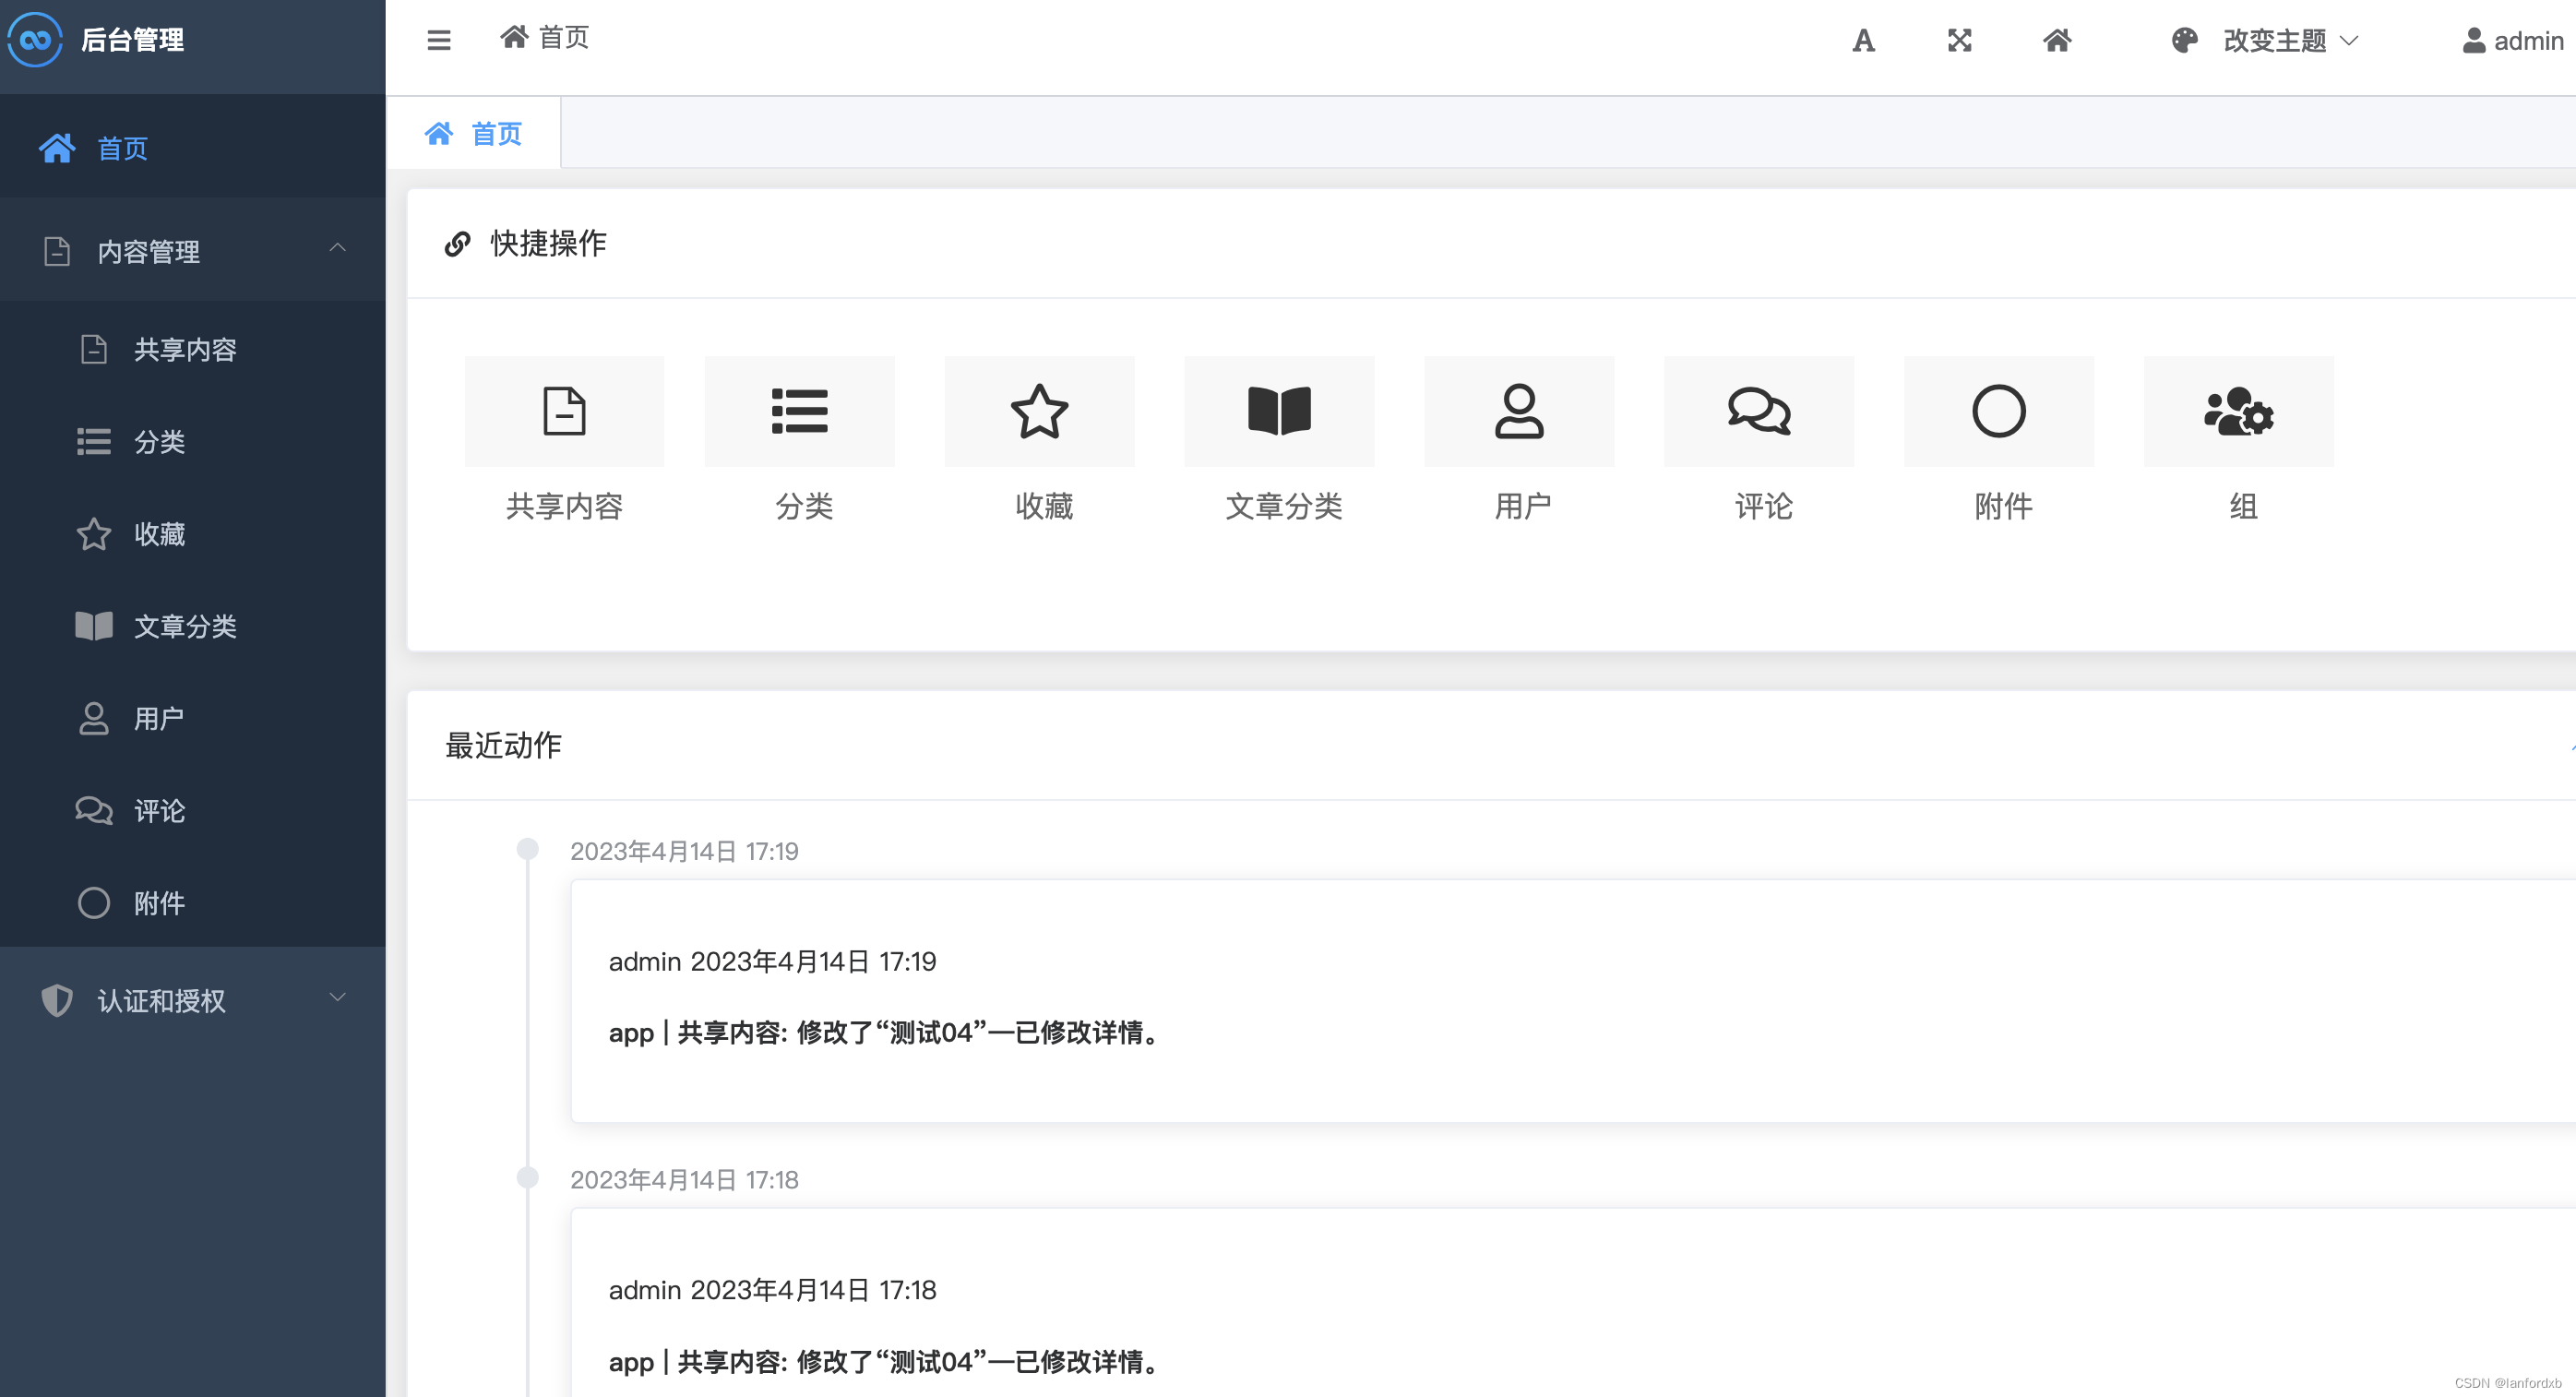Click the 组 users-gear icon shortcut
2576x1397 pixels.
point(2238,411)
